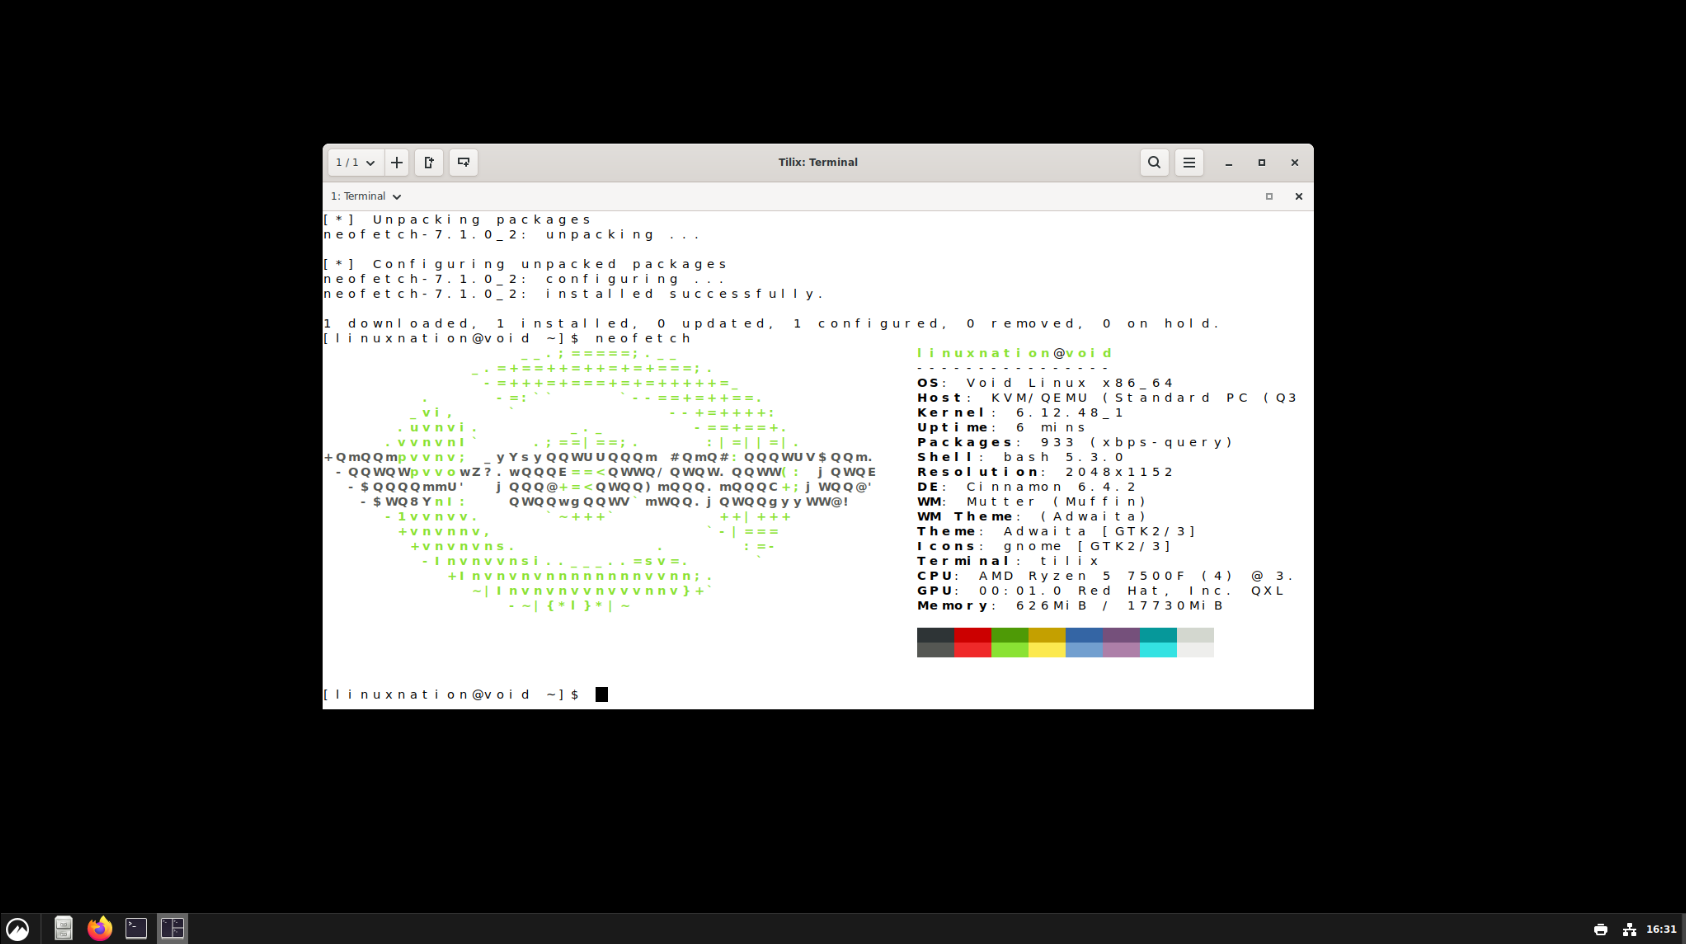
Task: Launch Firefox from the panel
Action: (x=99, y=928)
